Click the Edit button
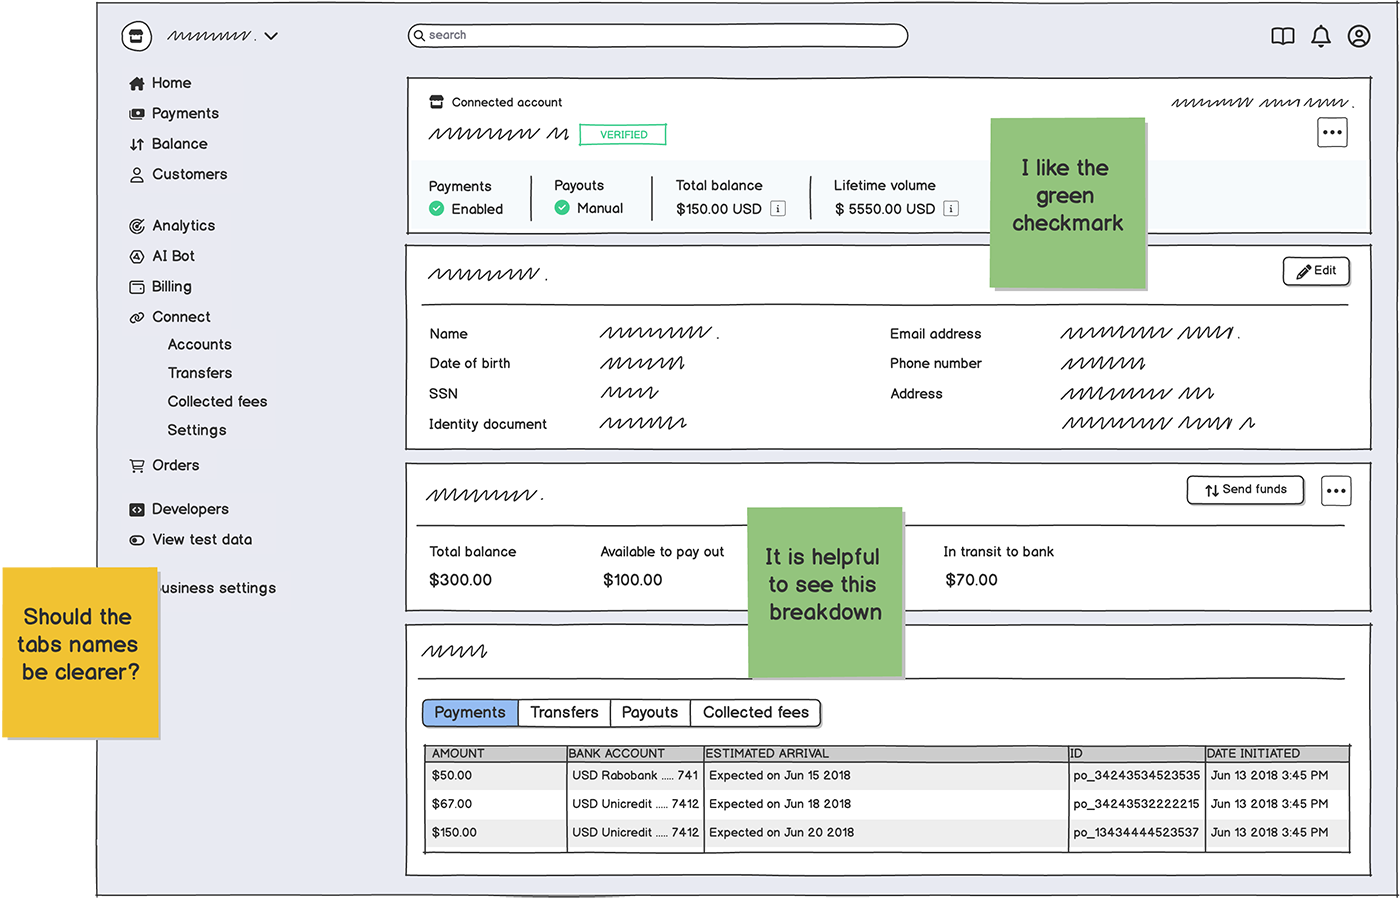The image size is (1400, 898). pyautogui.click(x=1316, y=271)
